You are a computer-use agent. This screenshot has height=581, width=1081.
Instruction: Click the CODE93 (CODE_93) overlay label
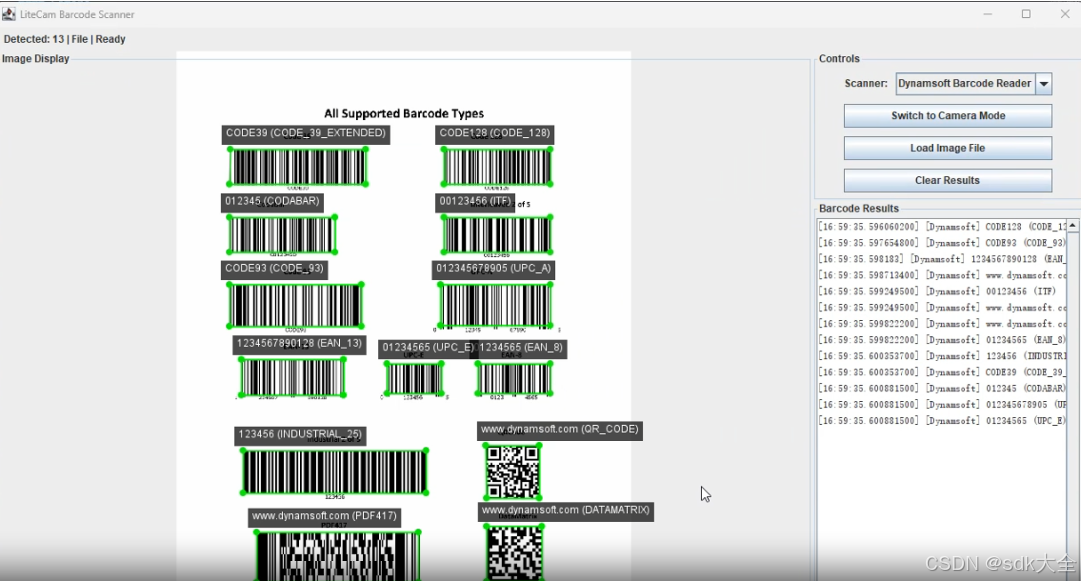click(x=274, y=269)
